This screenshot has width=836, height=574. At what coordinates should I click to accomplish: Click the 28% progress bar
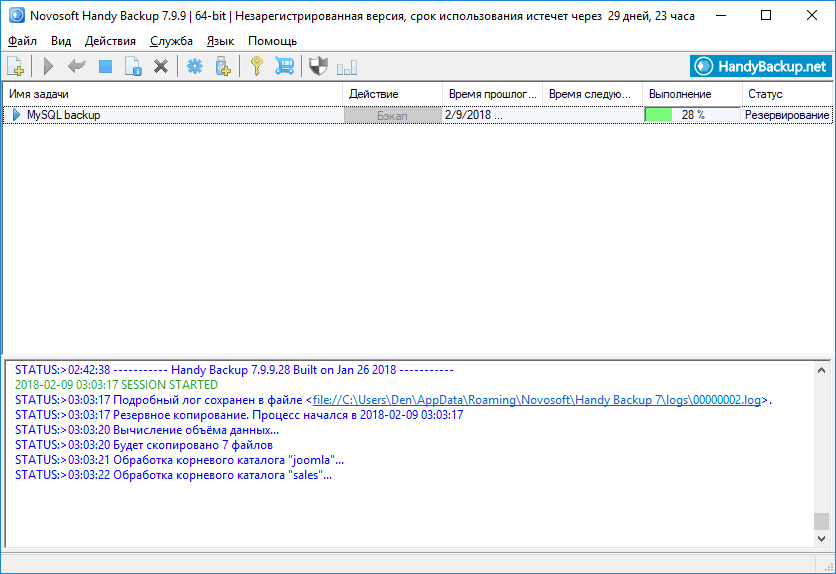point(692,115)
